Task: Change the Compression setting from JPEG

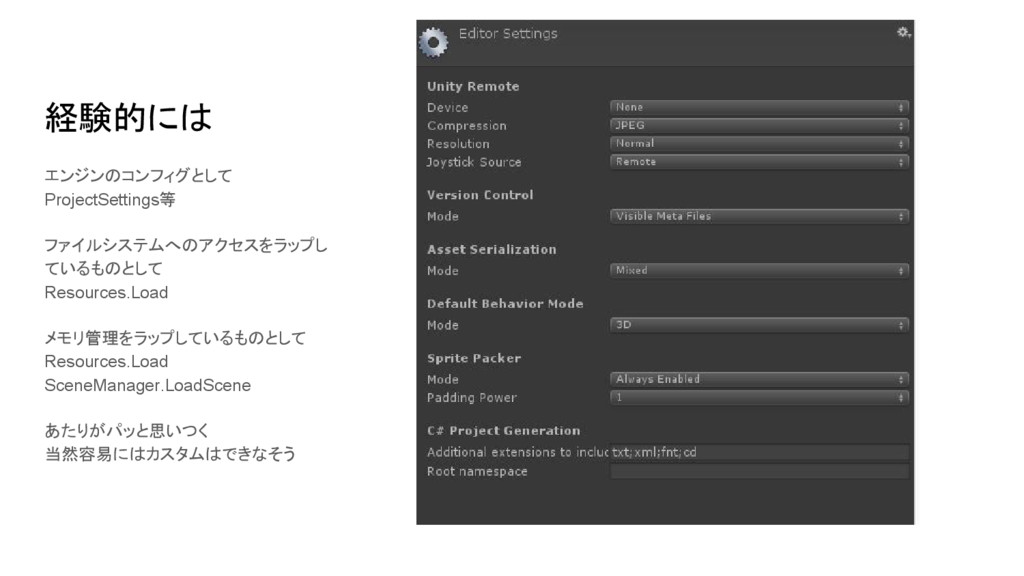Action: coord(758,125)
